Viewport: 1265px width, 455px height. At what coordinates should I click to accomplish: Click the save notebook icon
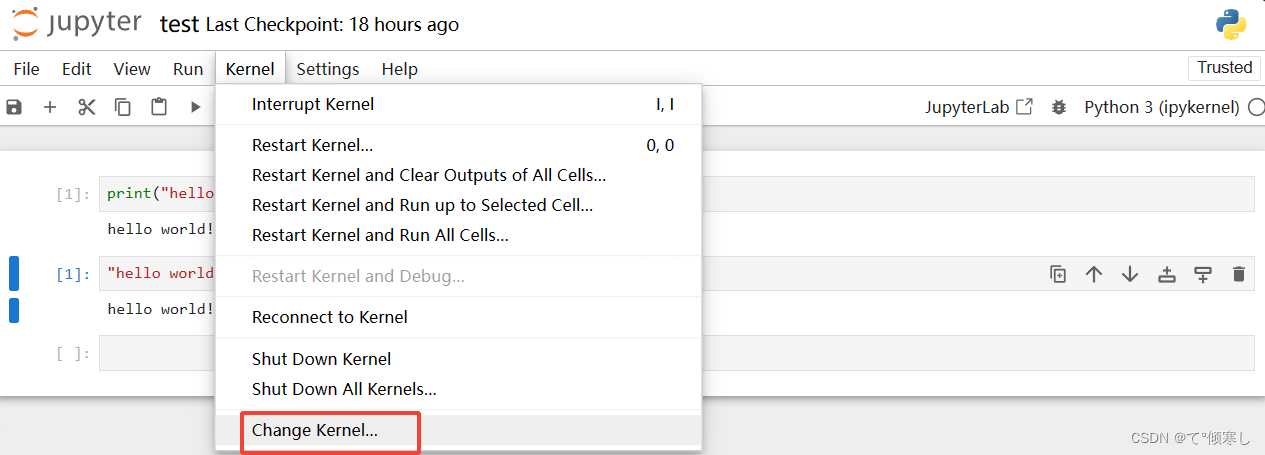14,107
